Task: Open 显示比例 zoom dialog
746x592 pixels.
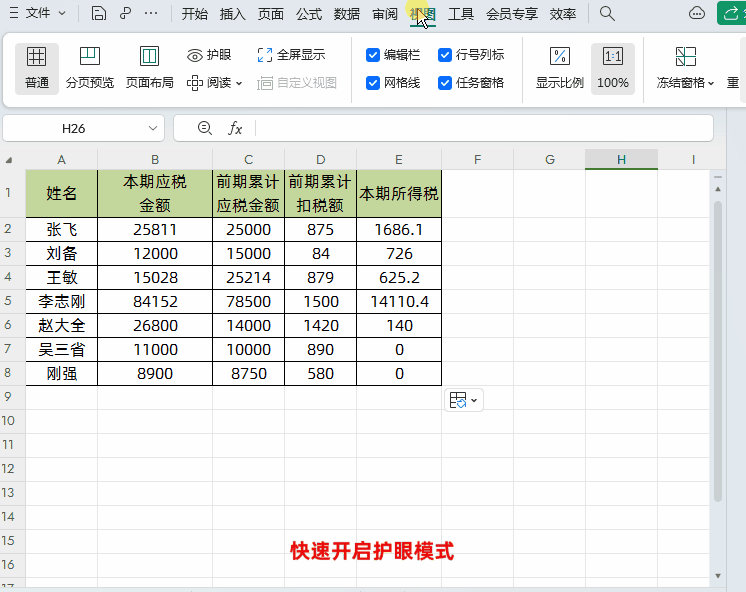Action: pyautogui.click(x=560, y=69)
